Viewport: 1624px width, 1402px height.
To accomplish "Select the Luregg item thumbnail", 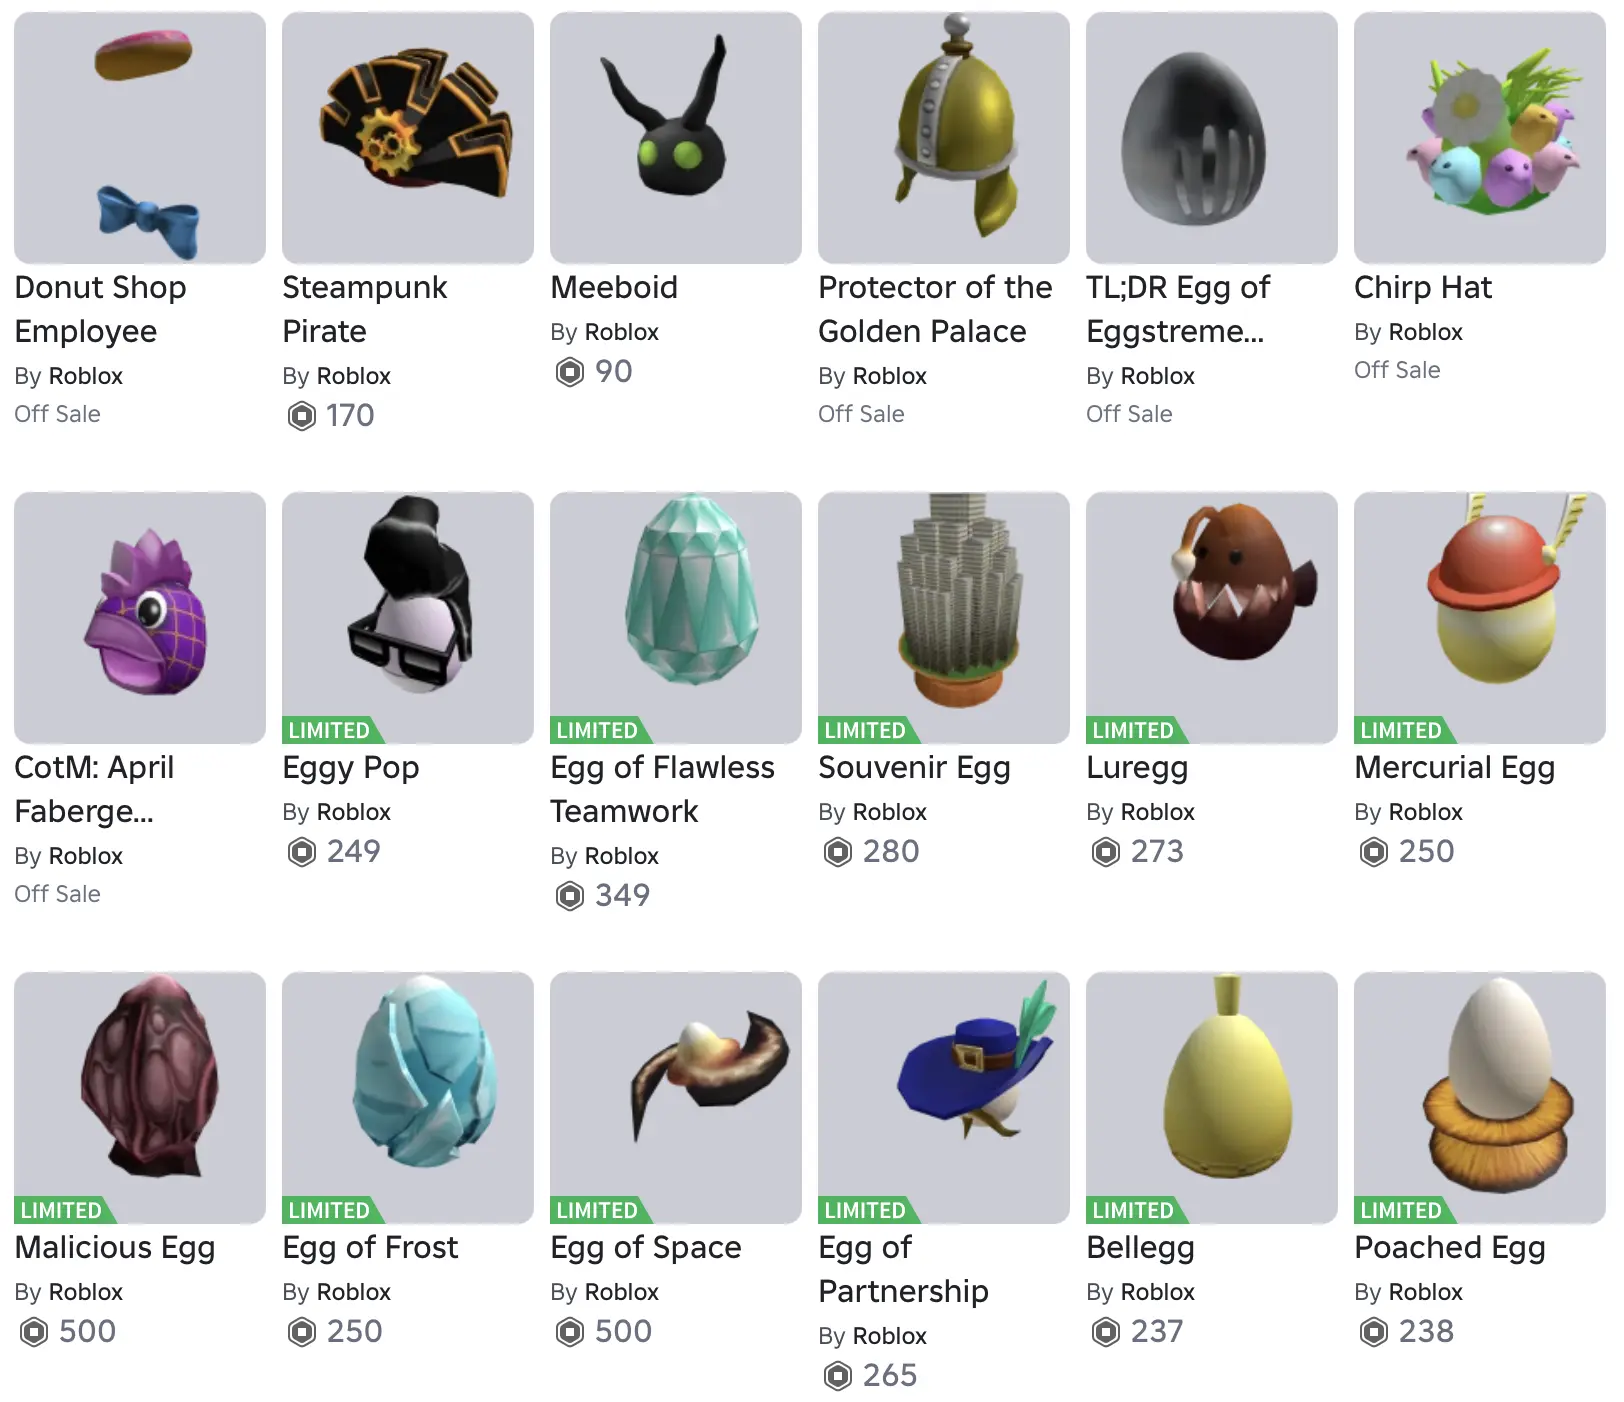I will click(x=1212, y=618).
